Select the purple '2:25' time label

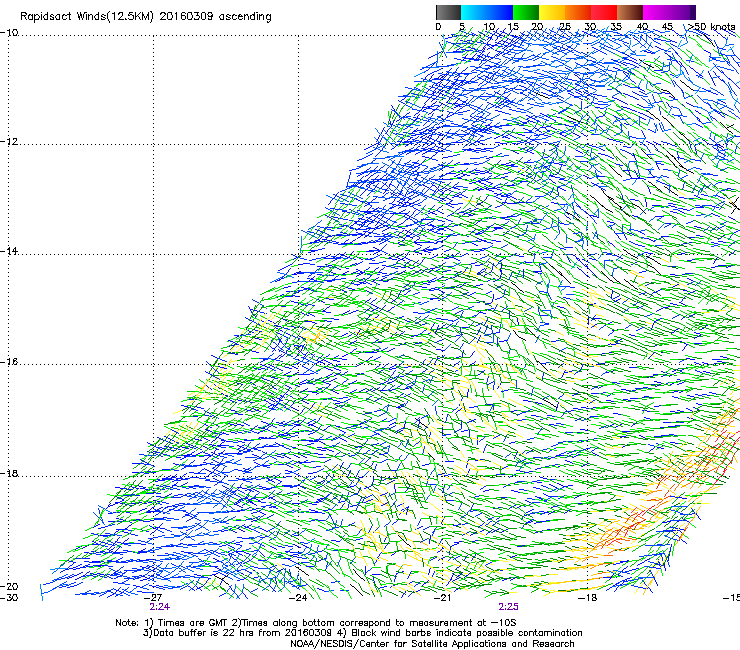pos(508,607)
